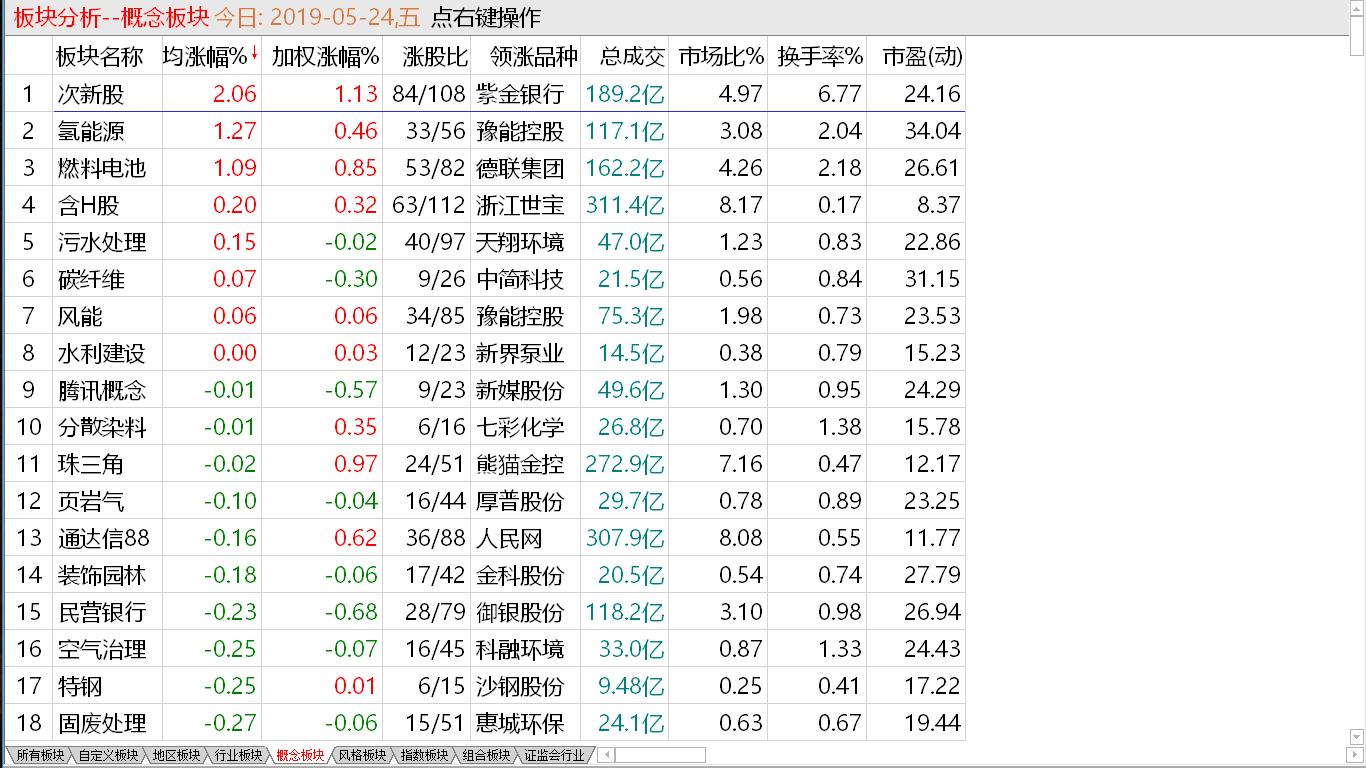Click leading stock 七彩化学
This screenshot has width=1366, height=768.
pos(520,427)
